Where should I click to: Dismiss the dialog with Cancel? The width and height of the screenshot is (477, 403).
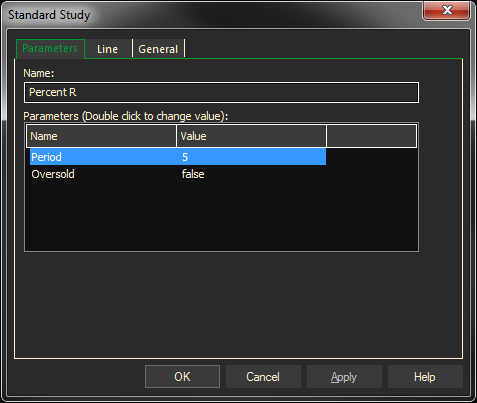[x=263, y=377]
